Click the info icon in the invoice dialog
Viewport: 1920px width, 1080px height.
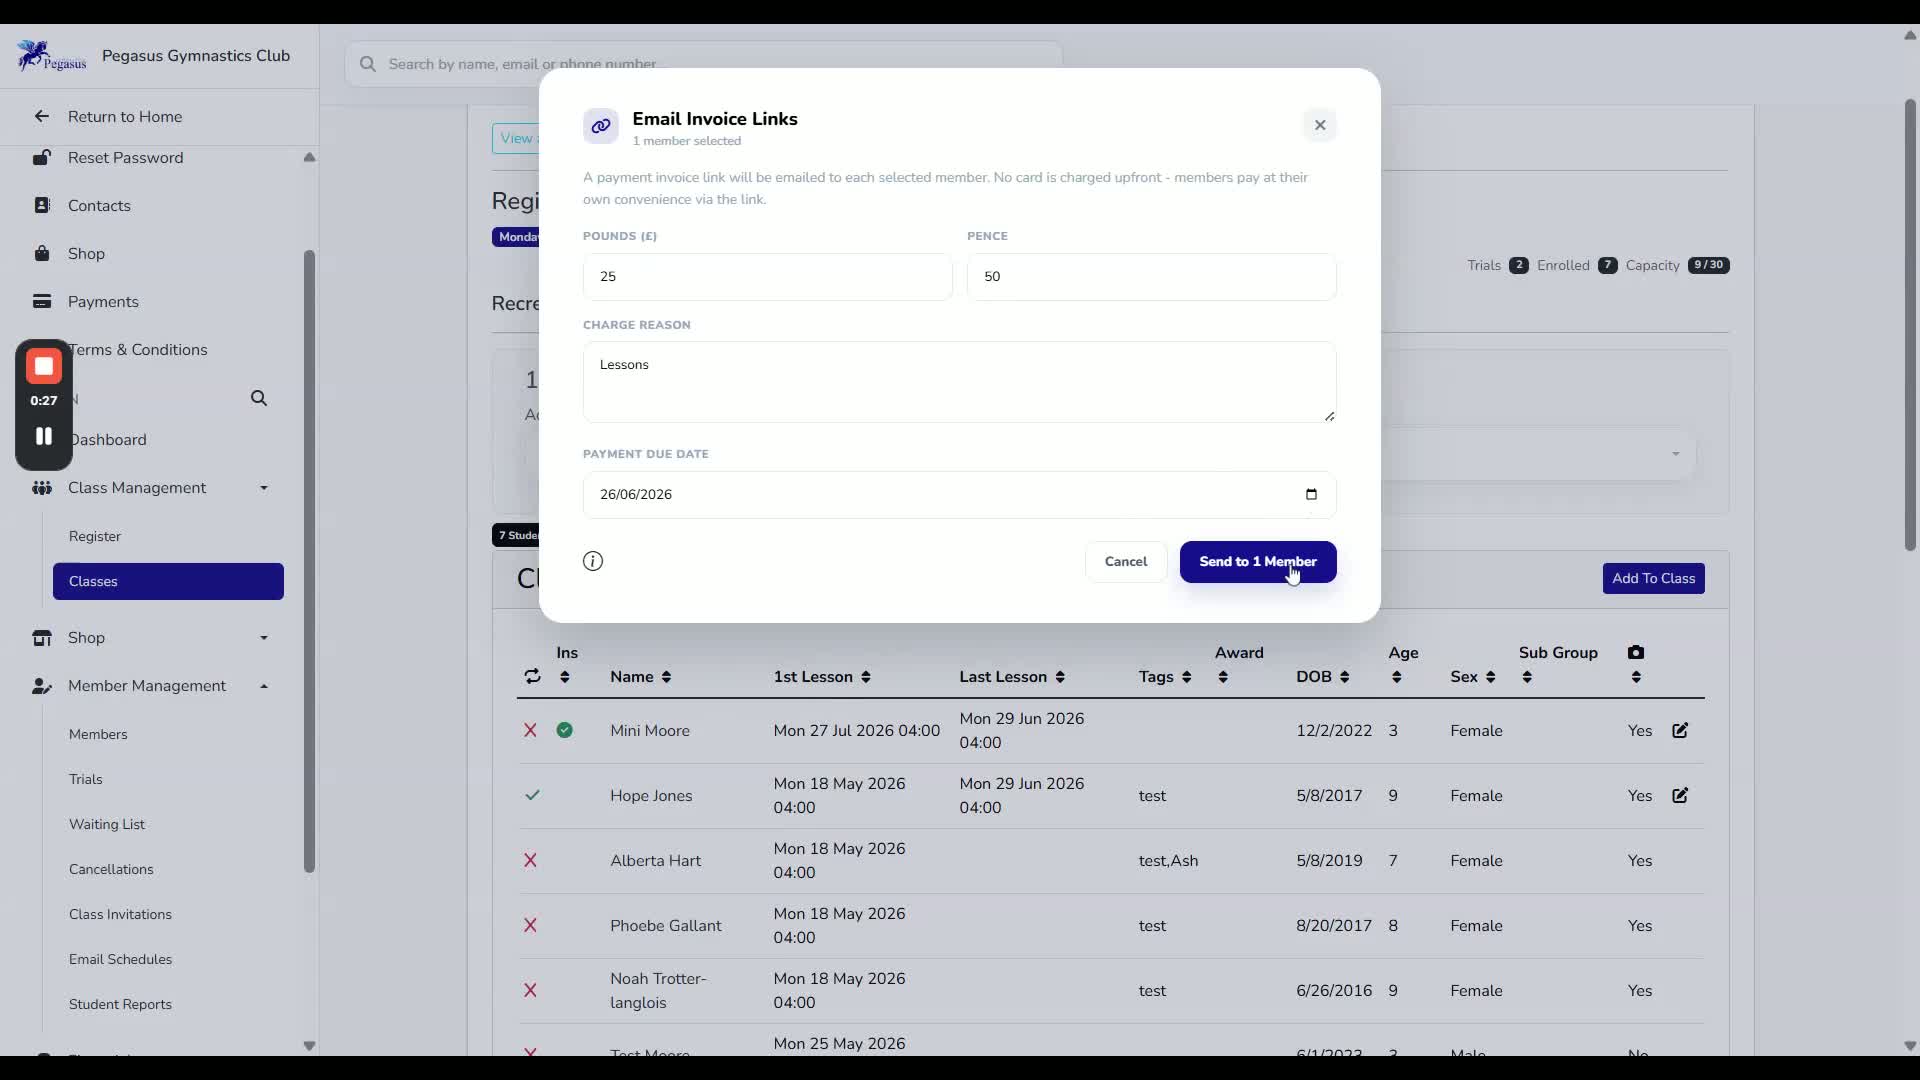pos(593,561)
